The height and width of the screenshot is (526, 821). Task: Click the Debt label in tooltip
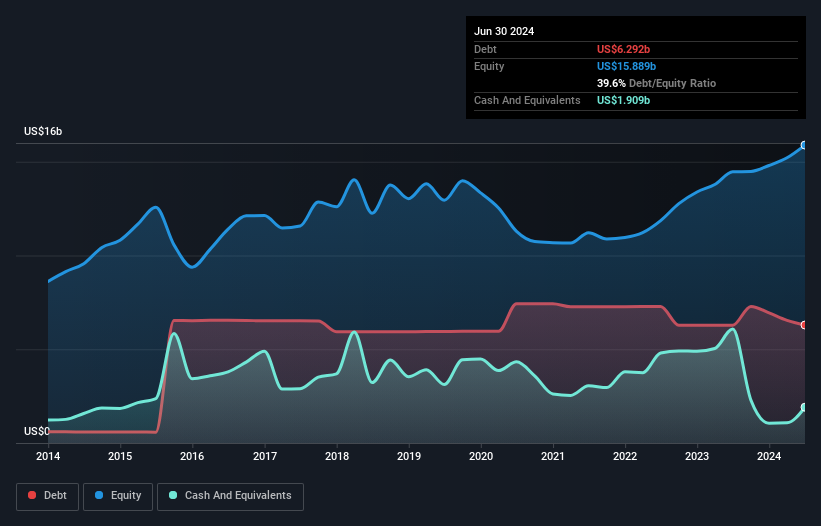[x=485, y=49]
